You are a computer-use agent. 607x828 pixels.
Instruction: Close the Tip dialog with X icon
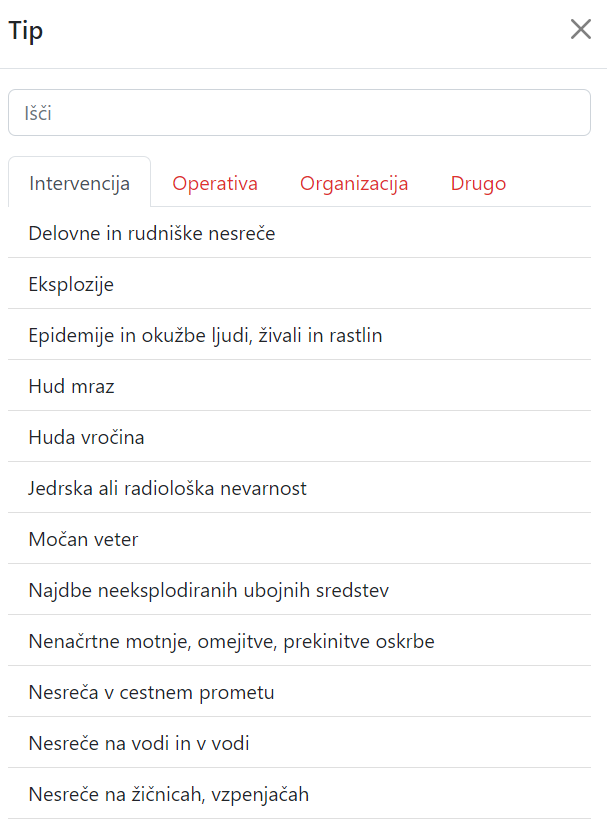coord(581,30)
